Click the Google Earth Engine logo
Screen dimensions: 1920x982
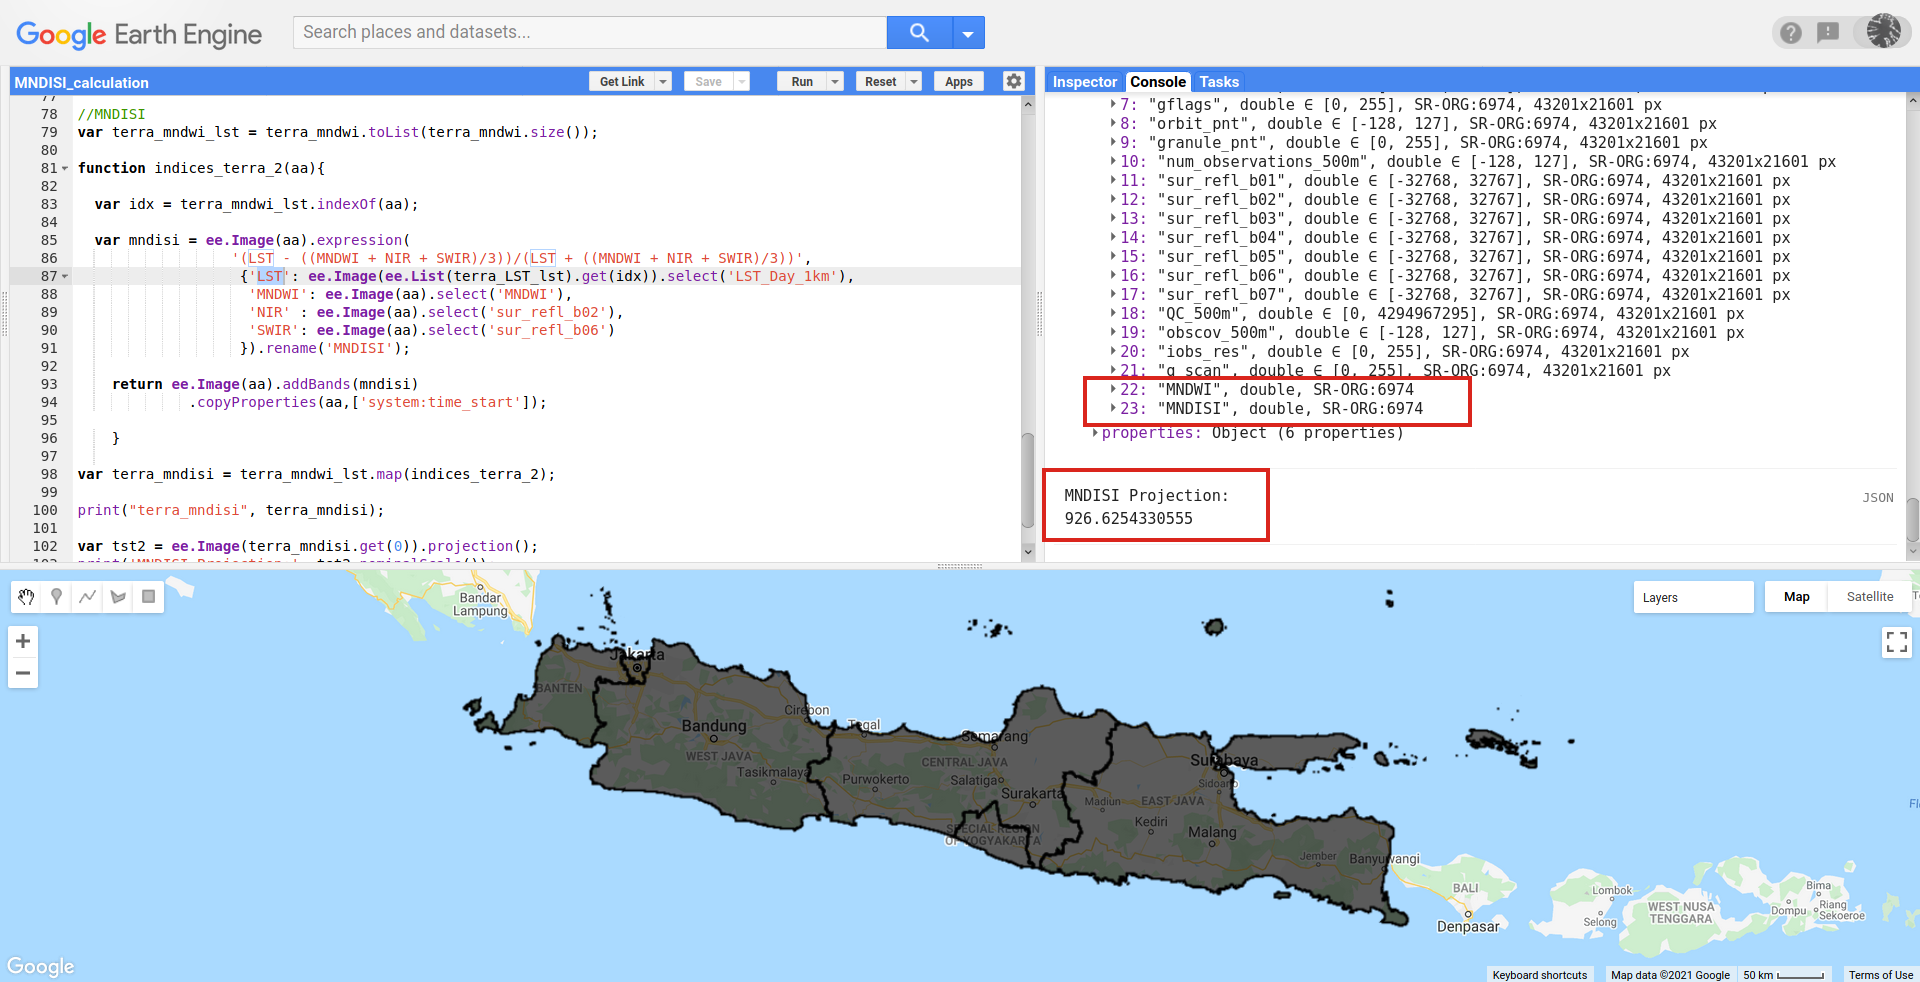[x=139, y=35]
